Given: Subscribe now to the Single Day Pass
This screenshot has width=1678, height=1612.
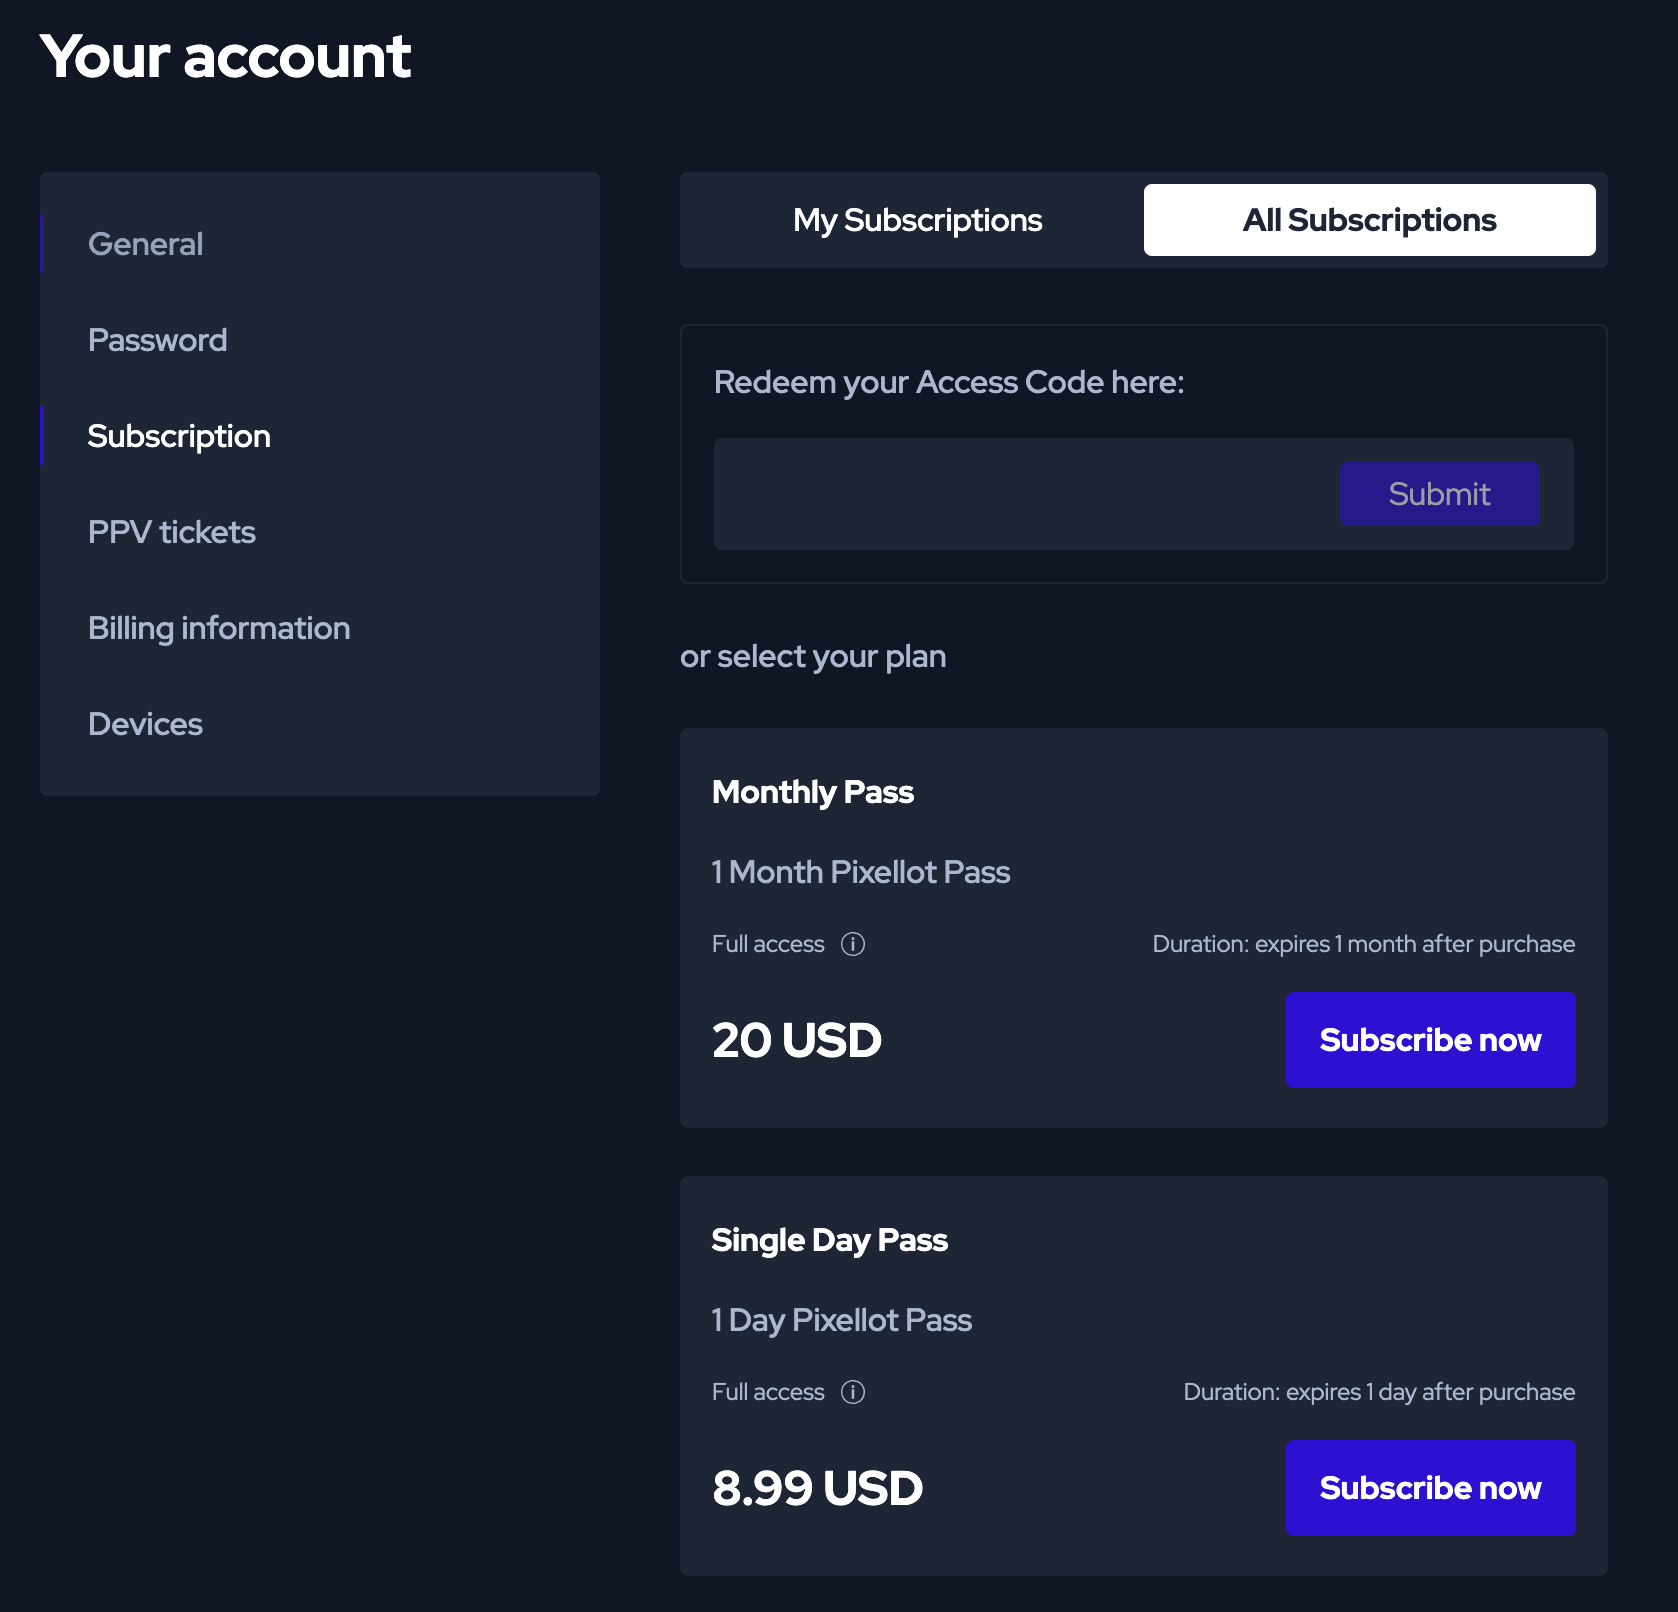Looking at the screenshot, I should pyautogui.click(x=1430, y=1488).
